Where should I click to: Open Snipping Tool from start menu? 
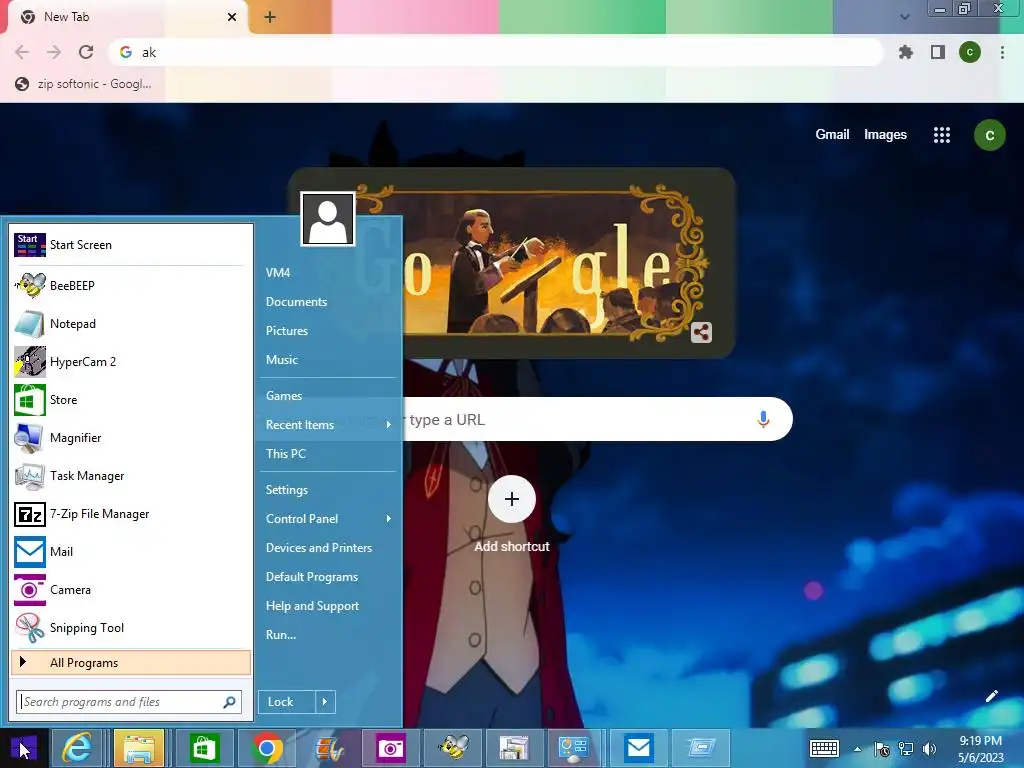pyautogui.click(x=131, y=628)
